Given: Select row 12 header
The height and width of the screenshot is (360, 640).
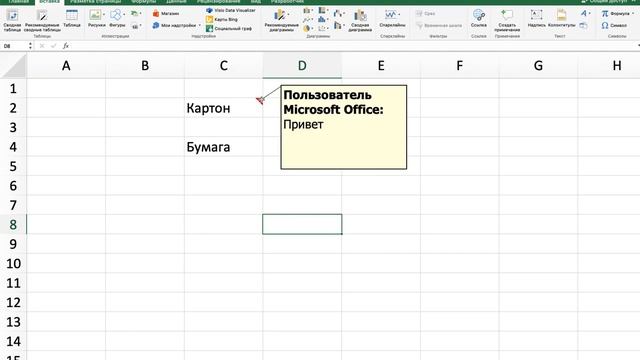Looking at the screenshot, I should click(13, 302).
